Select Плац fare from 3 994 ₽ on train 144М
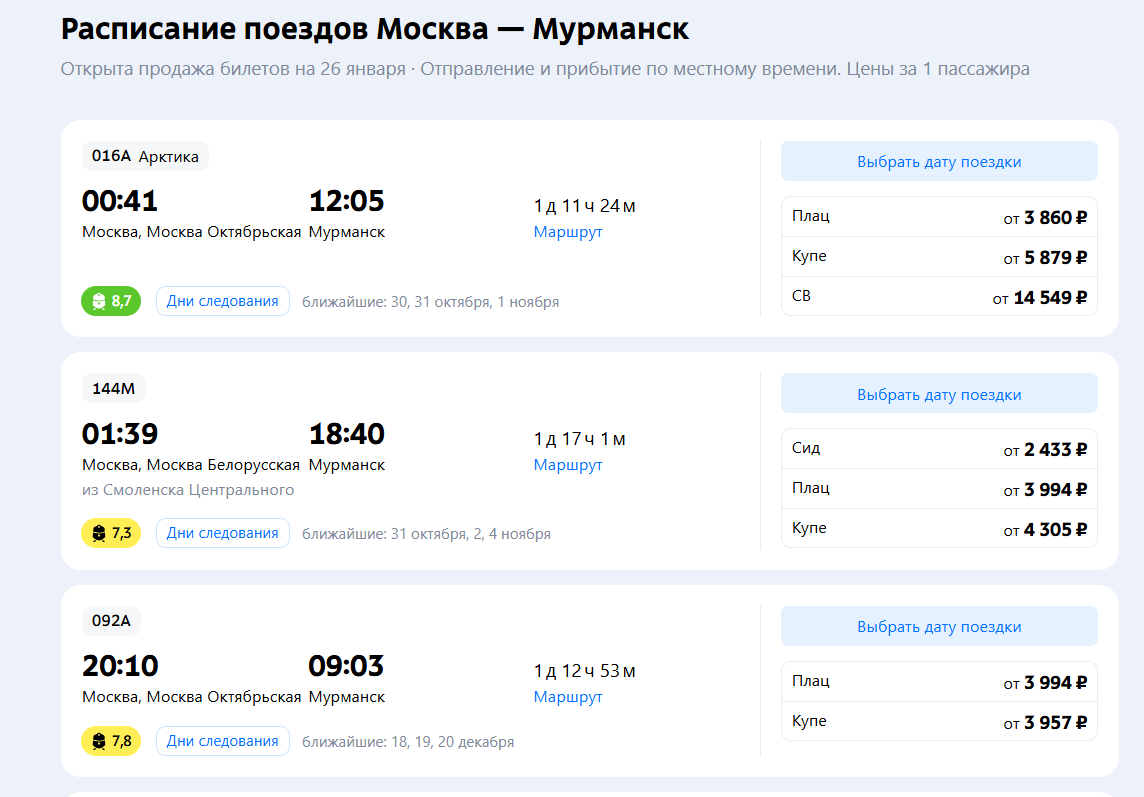 click(x=939, y=488)
